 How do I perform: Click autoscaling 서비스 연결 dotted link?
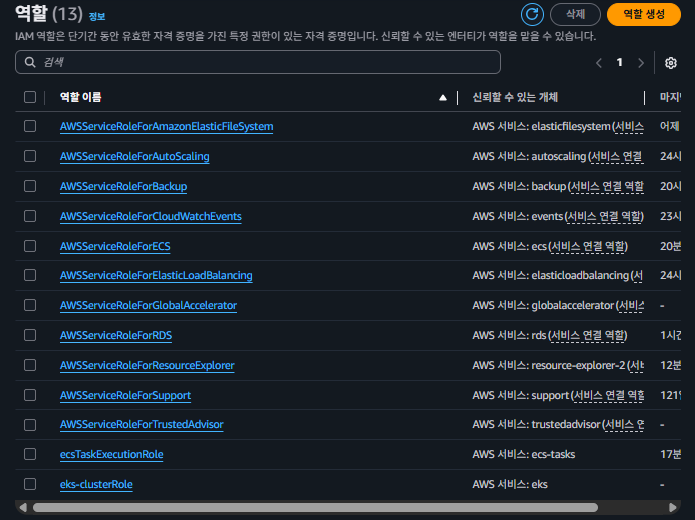[x=617, y=156]
